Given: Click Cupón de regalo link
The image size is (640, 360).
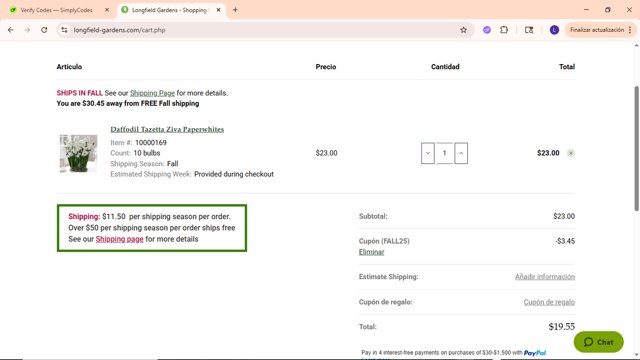Looking at the screenshot, I should point(549,302).
